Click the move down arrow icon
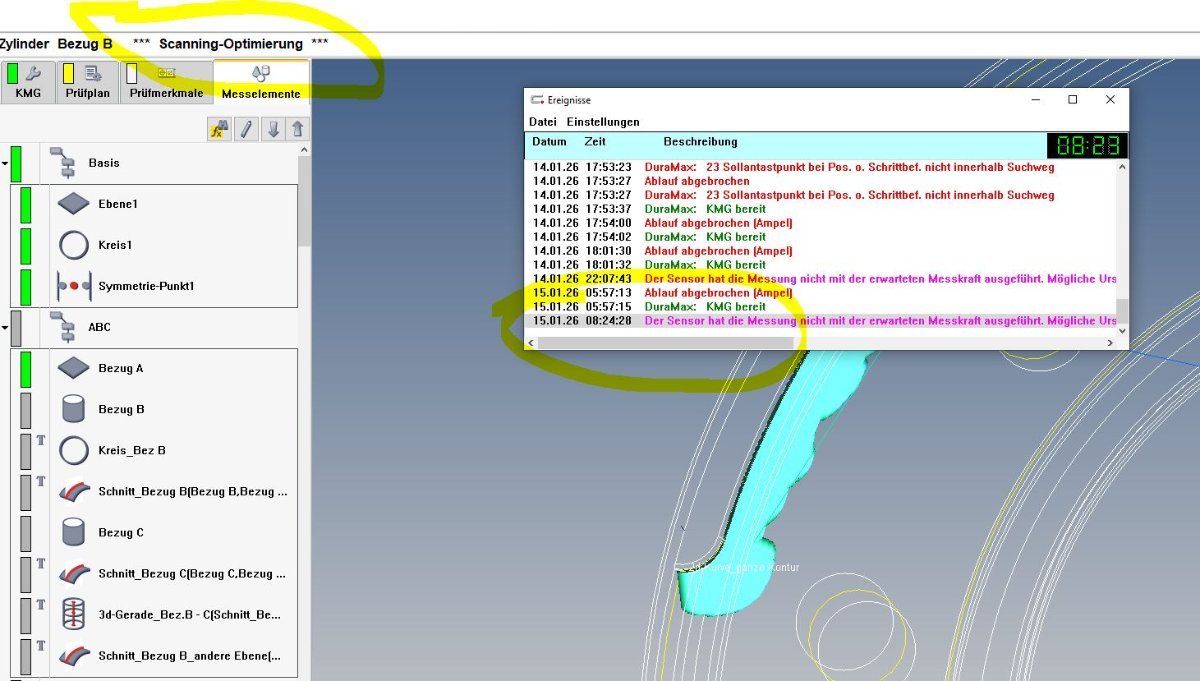This screenshot has height=681, width=1200. pyautogui.click(x=273, y=129)
